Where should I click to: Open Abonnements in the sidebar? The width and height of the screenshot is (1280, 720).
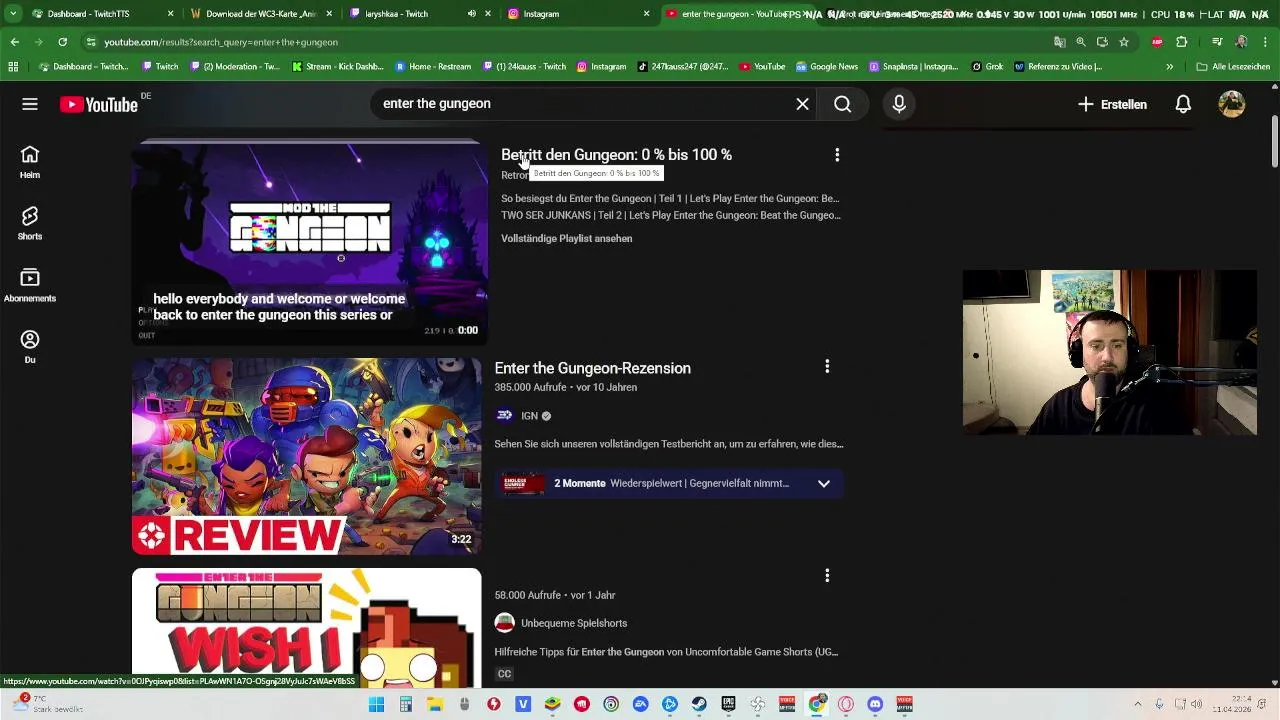[30, 284]
